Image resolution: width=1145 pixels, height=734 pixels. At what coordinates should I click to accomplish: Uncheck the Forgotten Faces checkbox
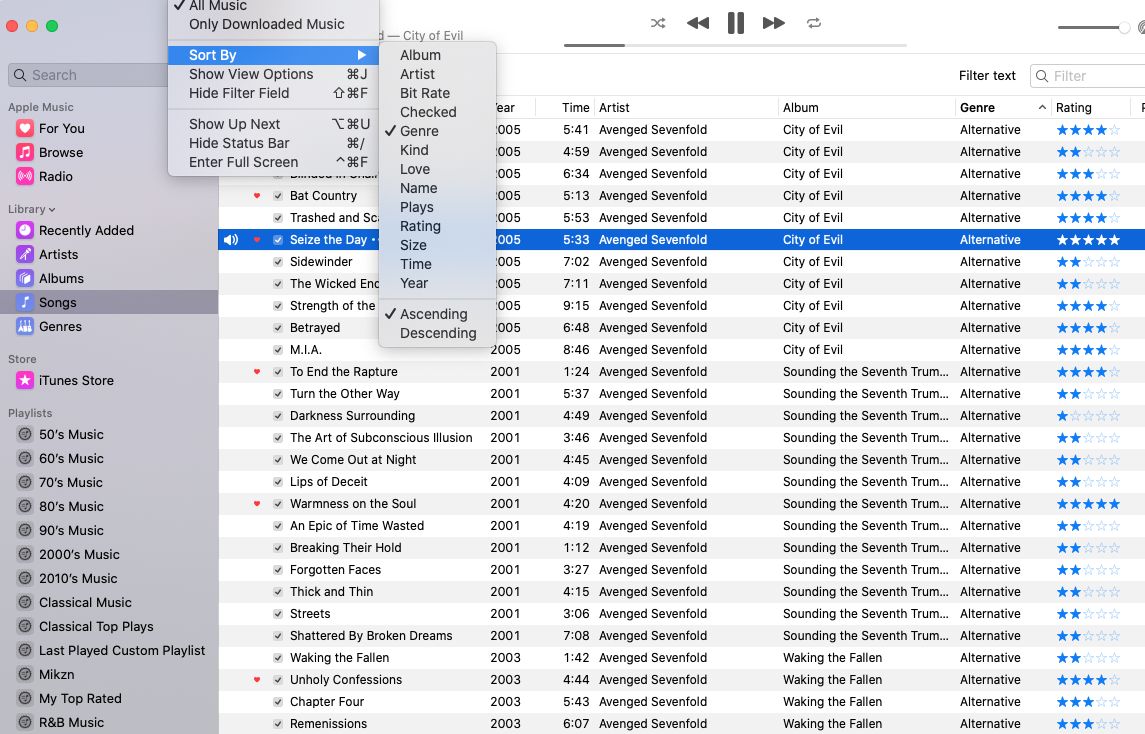tap(277, 570)
